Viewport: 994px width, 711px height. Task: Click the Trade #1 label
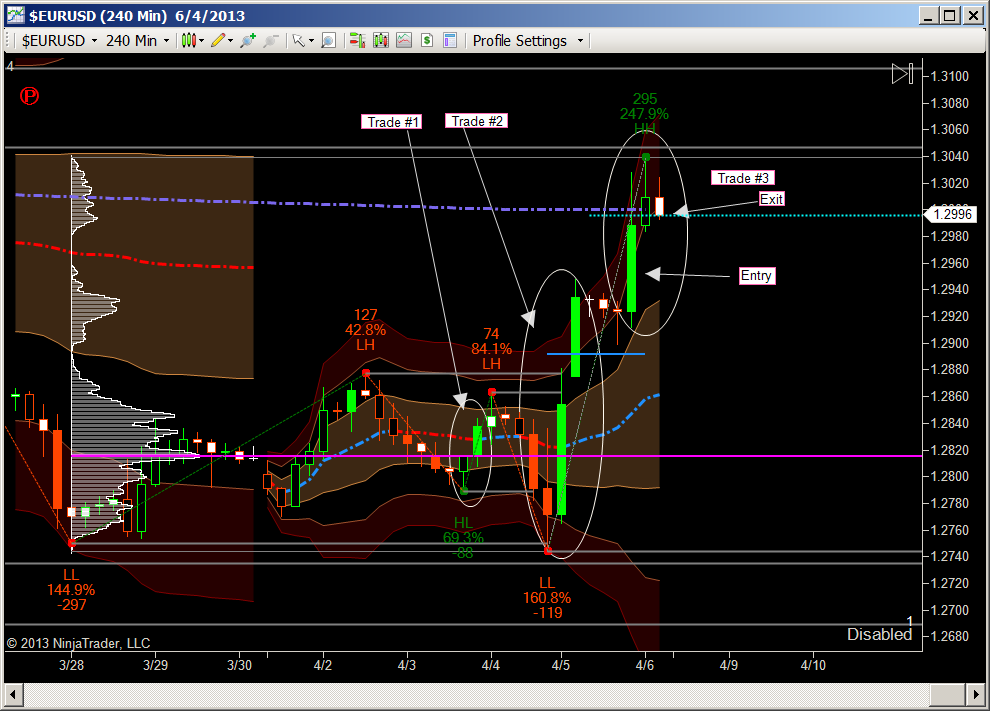pos(393,122)
